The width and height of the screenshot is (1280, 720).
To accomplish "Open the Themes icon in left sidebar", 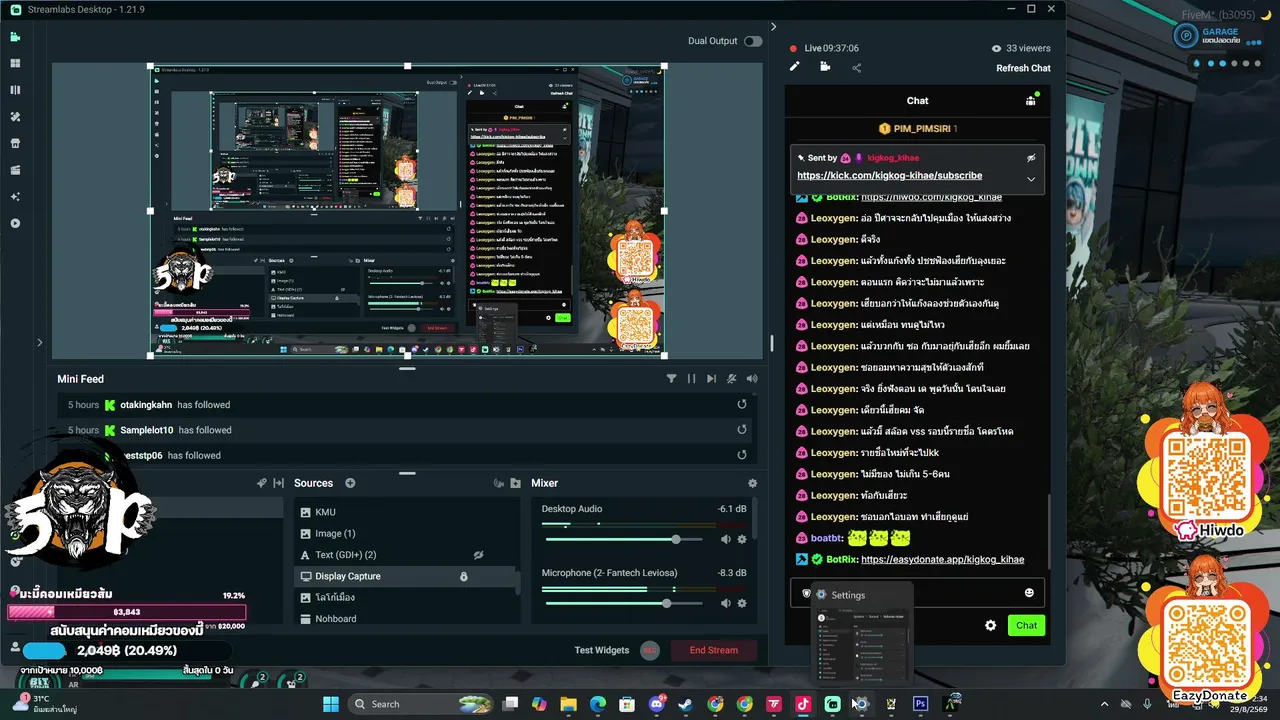I will coord(15,116).
